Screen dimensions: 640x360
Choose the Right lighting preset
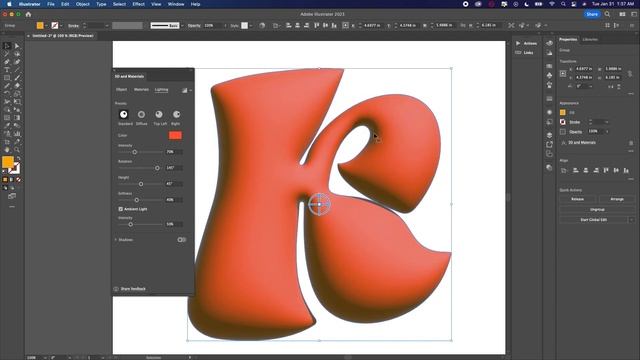click(176, 115)
